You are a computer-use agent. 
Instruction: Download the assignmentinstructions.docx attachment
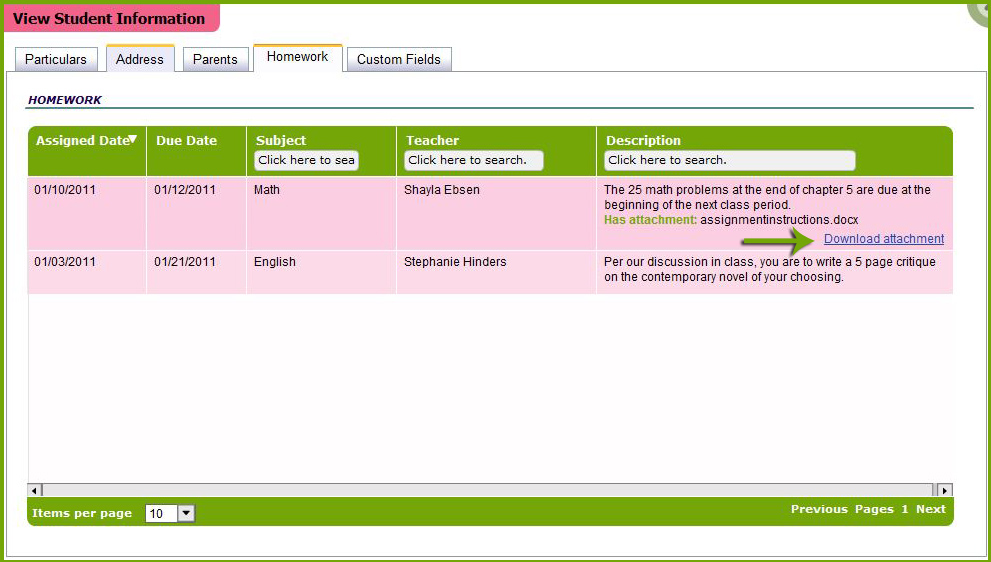[x=884, y=239]
